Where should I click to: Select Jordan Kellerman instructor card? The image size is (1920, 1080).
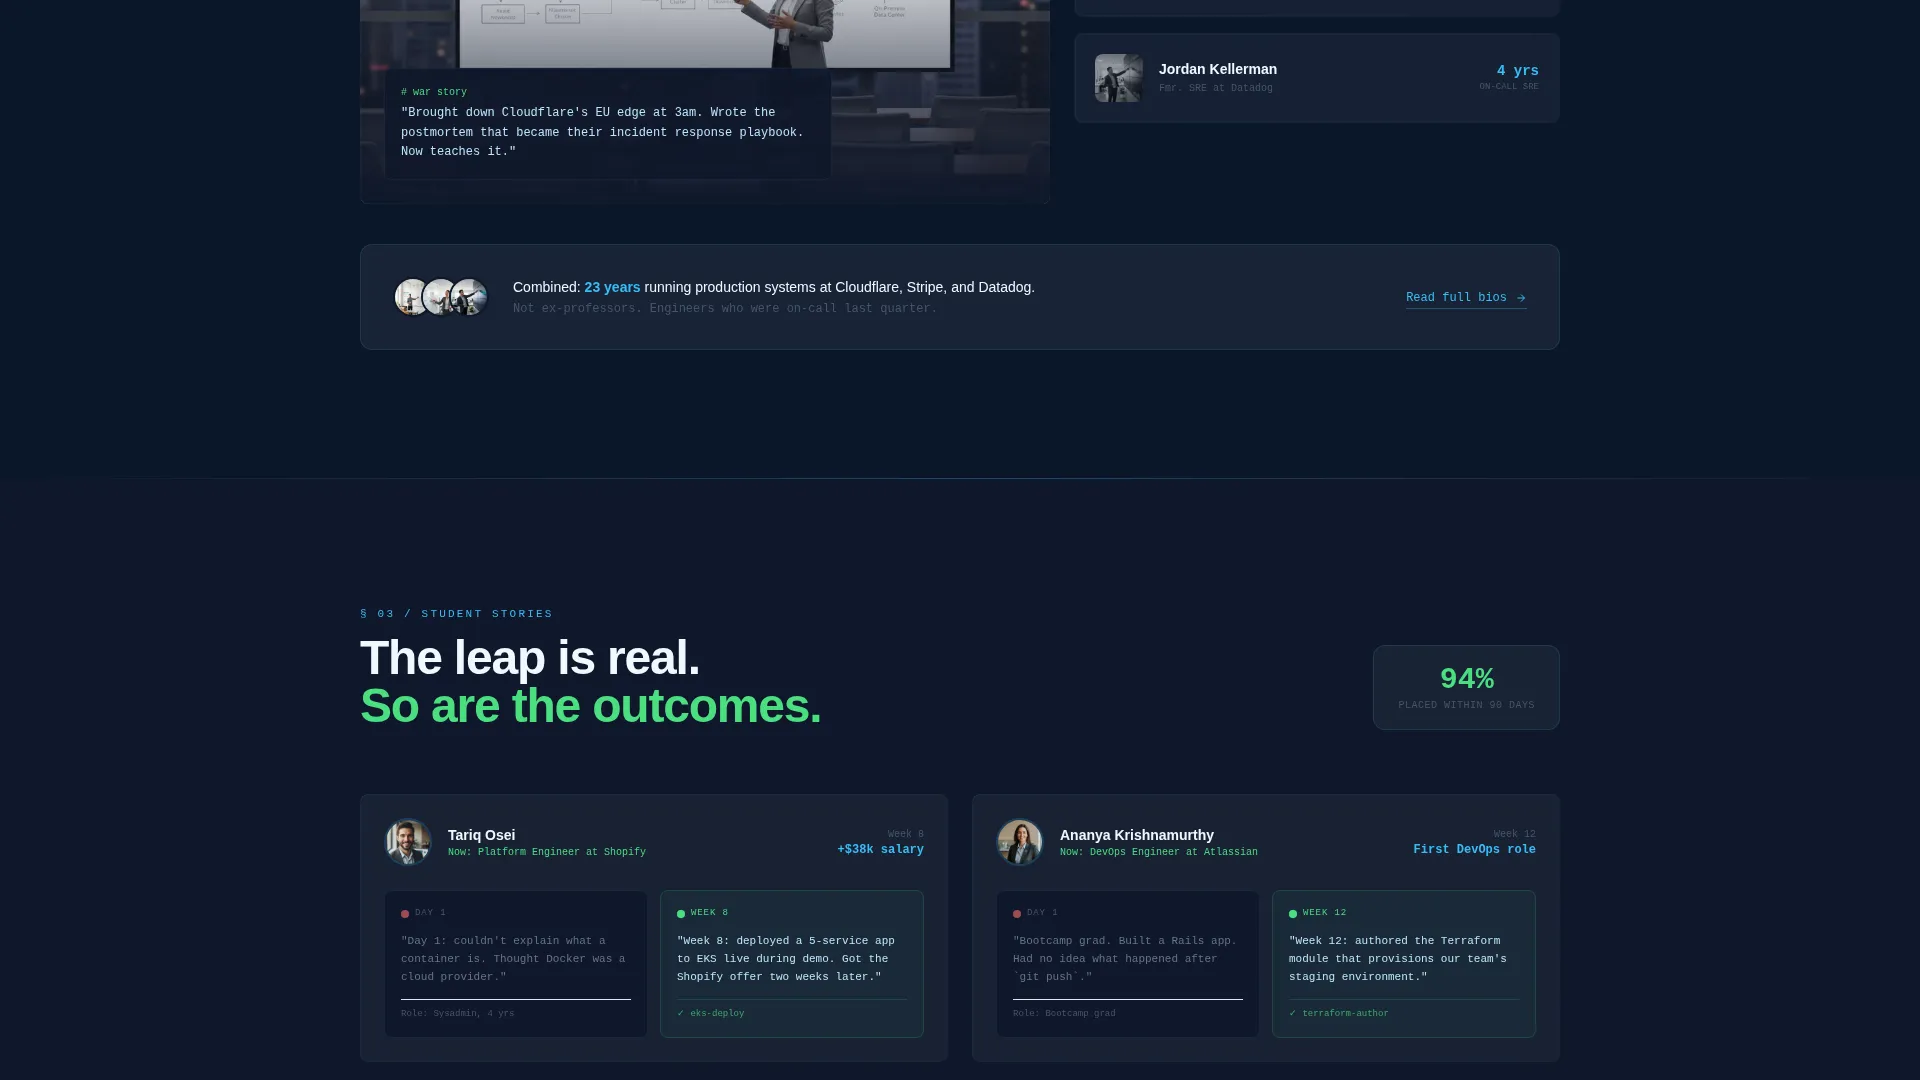(1317, 78)
